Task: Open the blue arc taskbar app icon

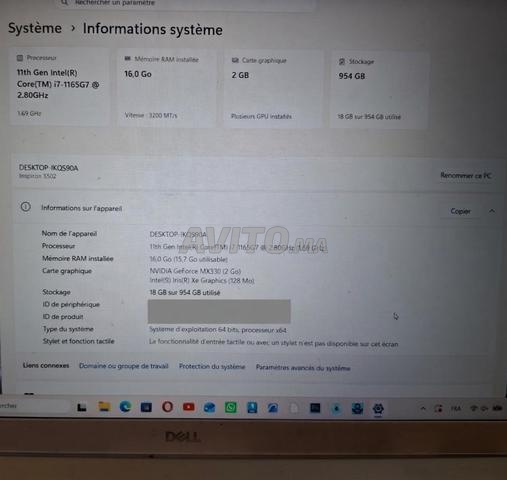Action: pyautogui.click(x=273, y=408)
